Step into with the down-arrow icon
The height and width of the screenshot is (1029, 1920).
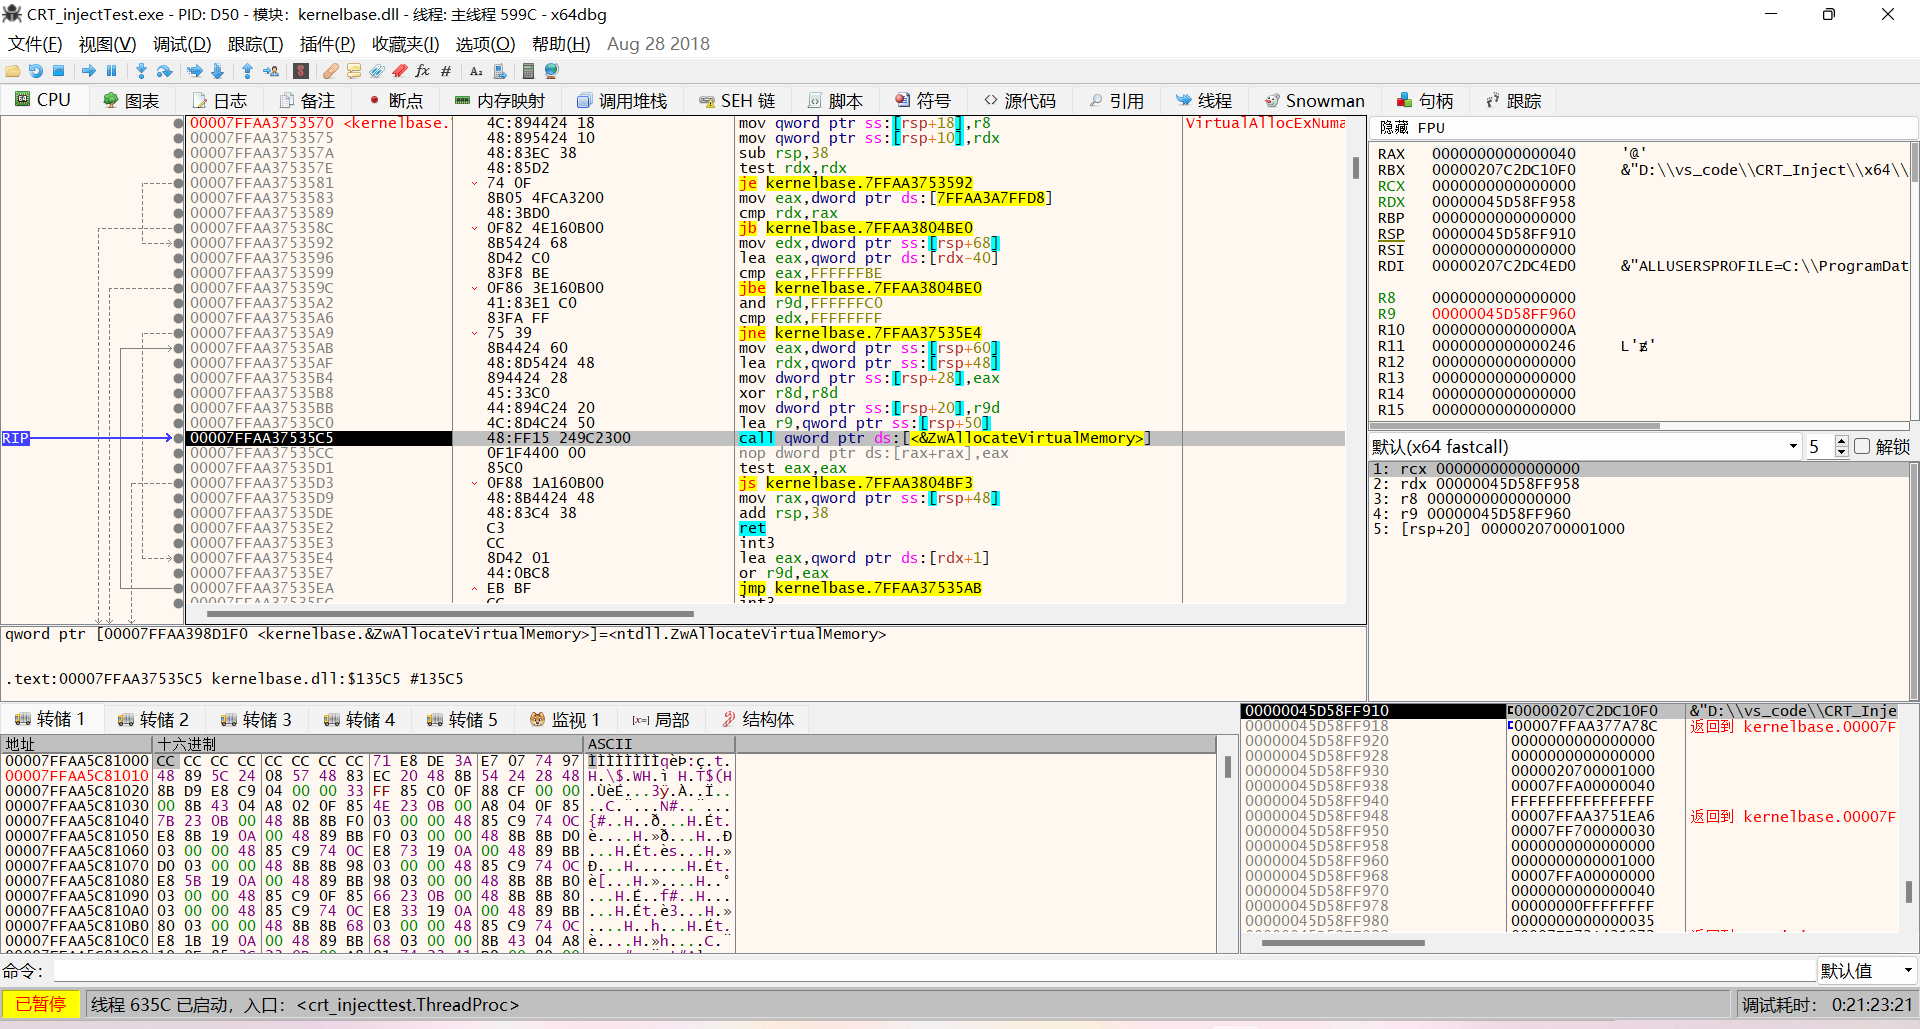(141, 71)
